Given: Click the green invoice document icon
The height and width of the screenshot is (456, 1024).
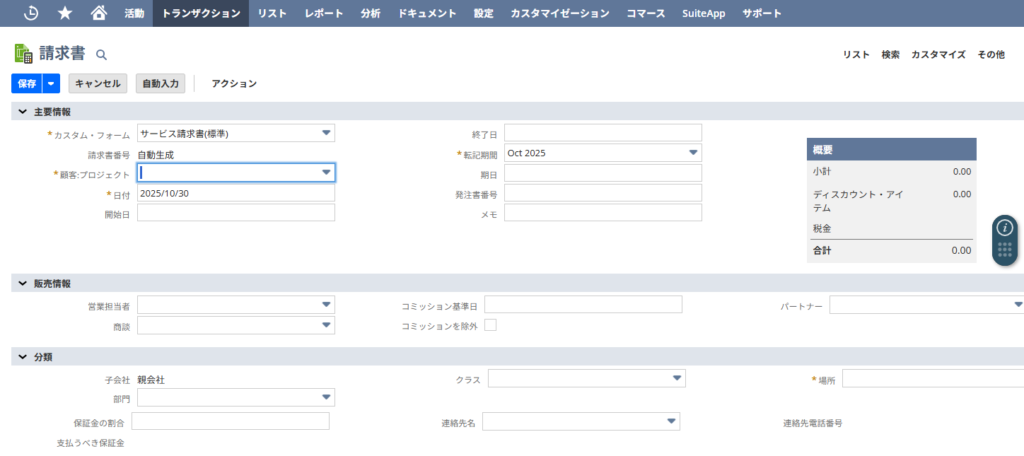Looking at the screenshot, I should coord(23,54).
